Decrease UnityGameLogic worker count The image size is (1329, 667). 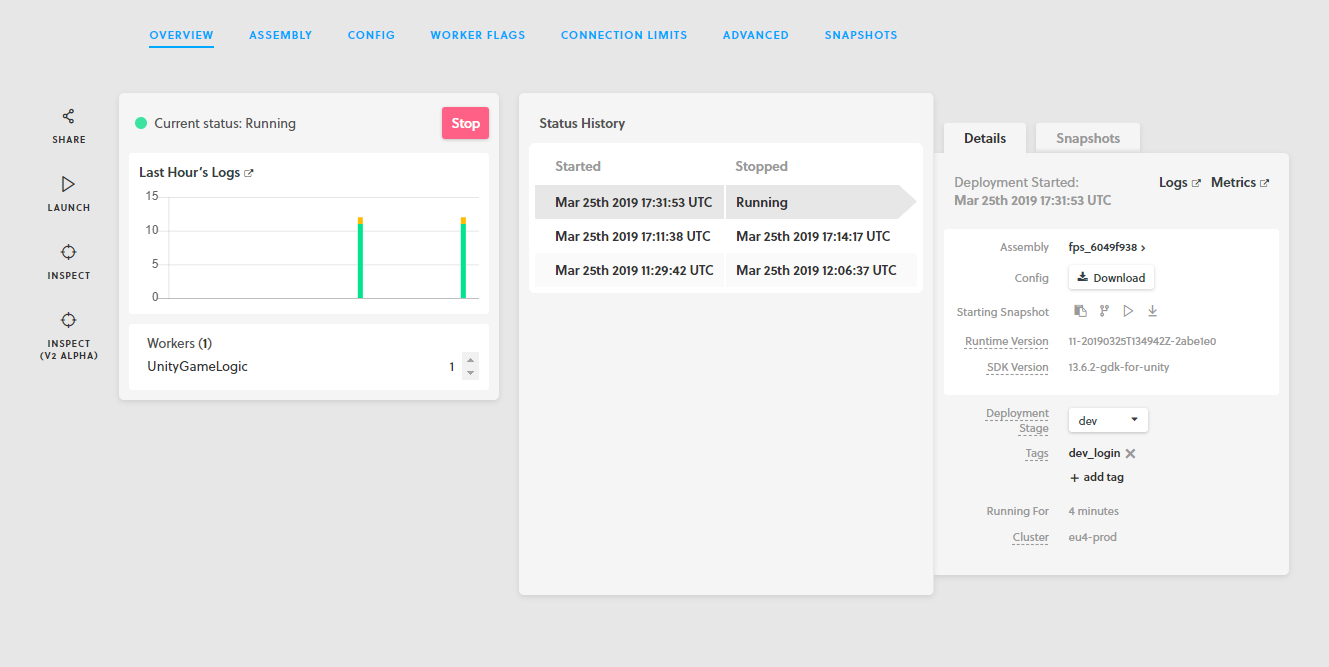(x=470, y=373)
